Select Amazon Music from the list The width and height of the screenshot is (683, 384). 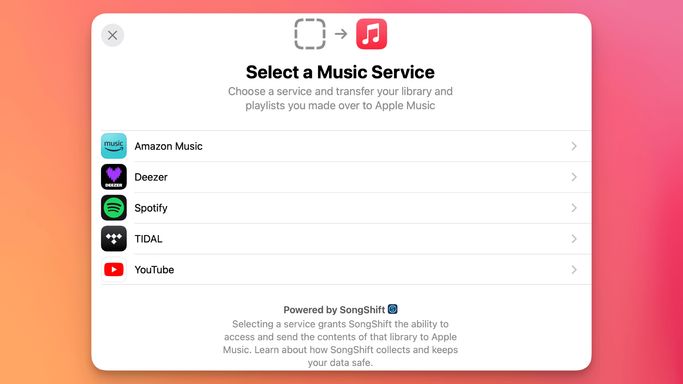tap(346, 146)
